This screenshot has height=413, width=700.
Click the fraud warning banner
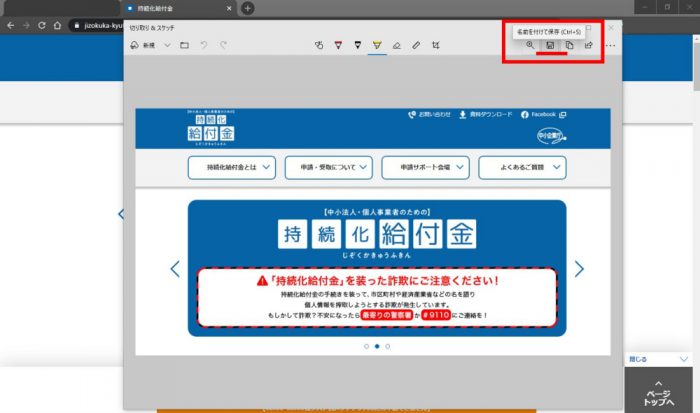tap(377, 297)
